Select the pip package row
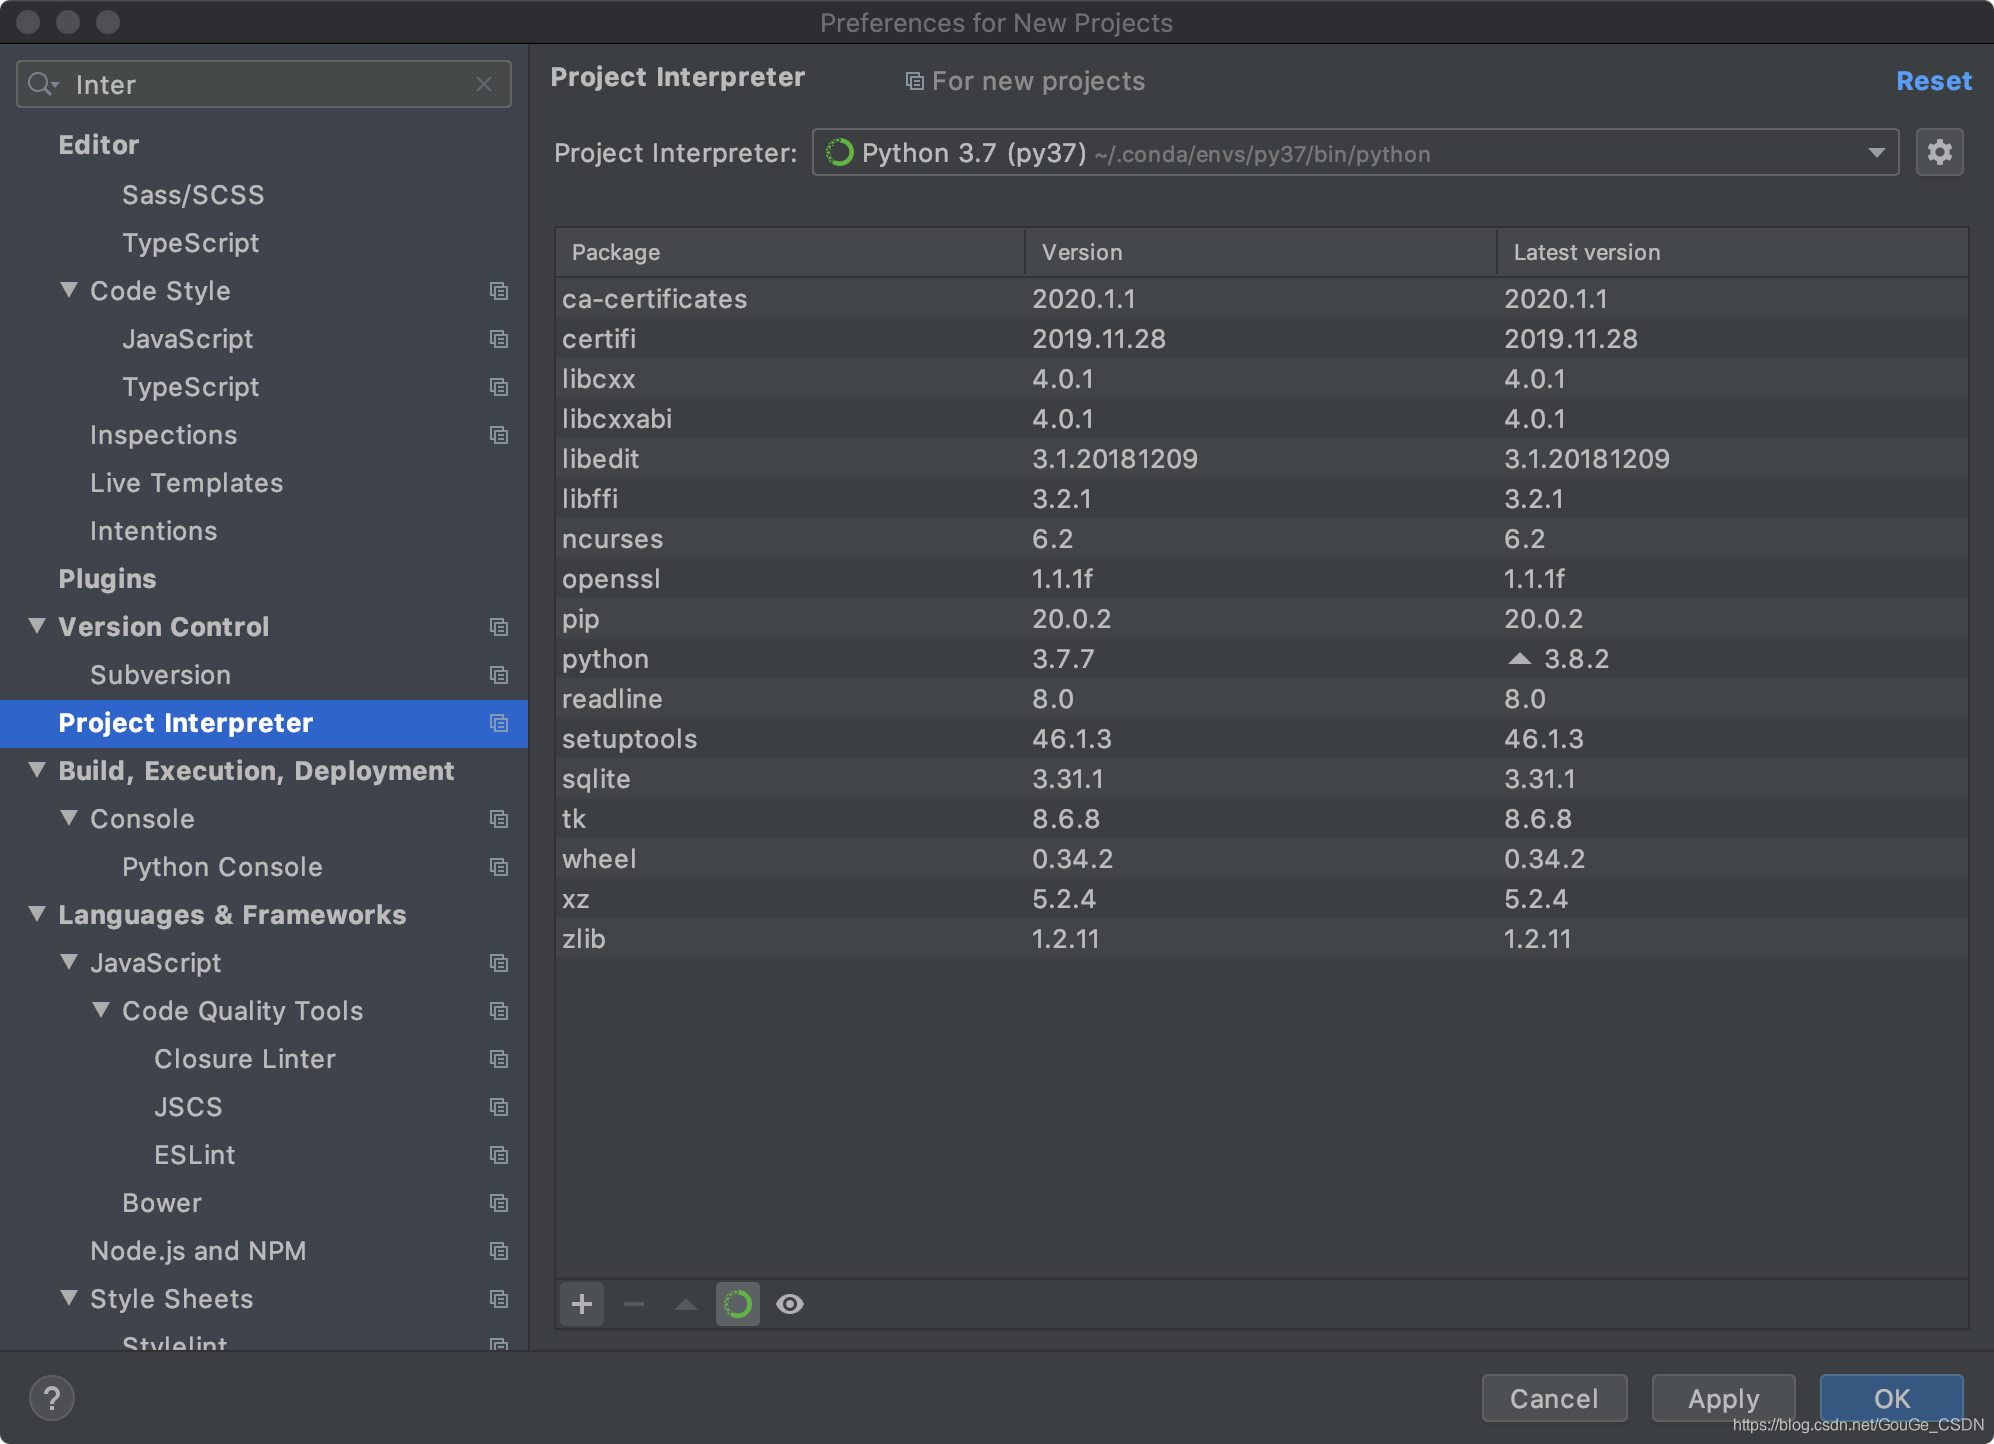1994x1444 pixels. point(1262,619)
